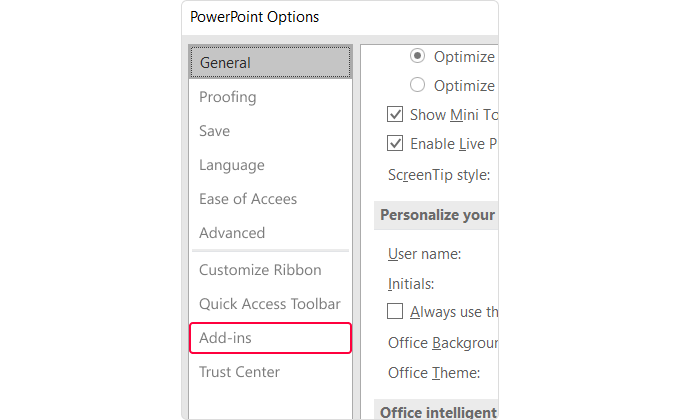Select Quick Access Toolbar category
The width and height of the screenshot is (700, 420).
[x=270, y=304]
